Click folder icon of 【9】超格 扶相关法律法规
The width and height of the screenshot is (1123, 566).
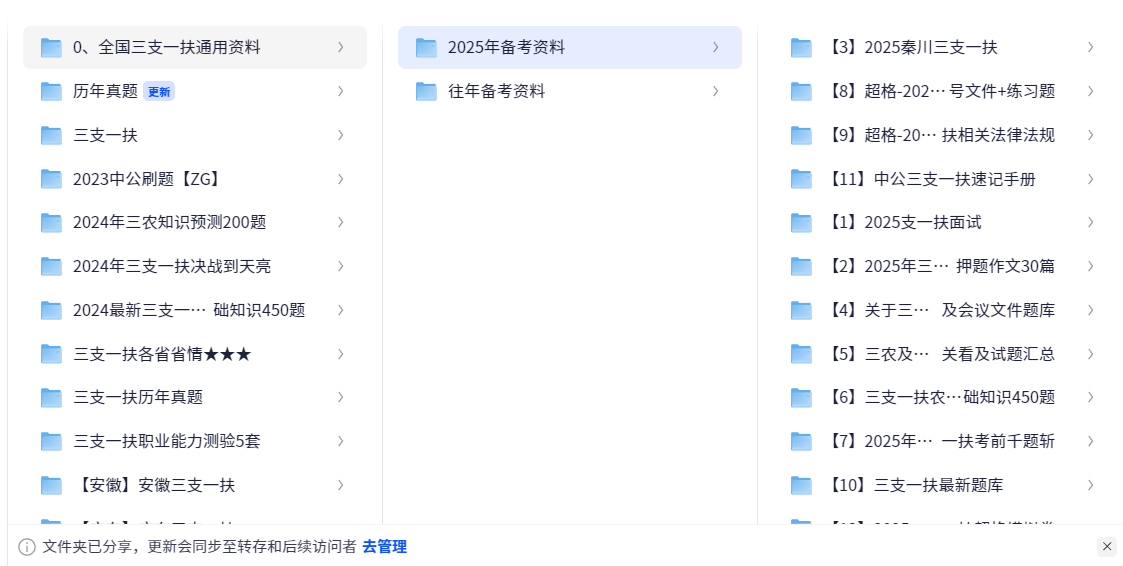point(801,135)
